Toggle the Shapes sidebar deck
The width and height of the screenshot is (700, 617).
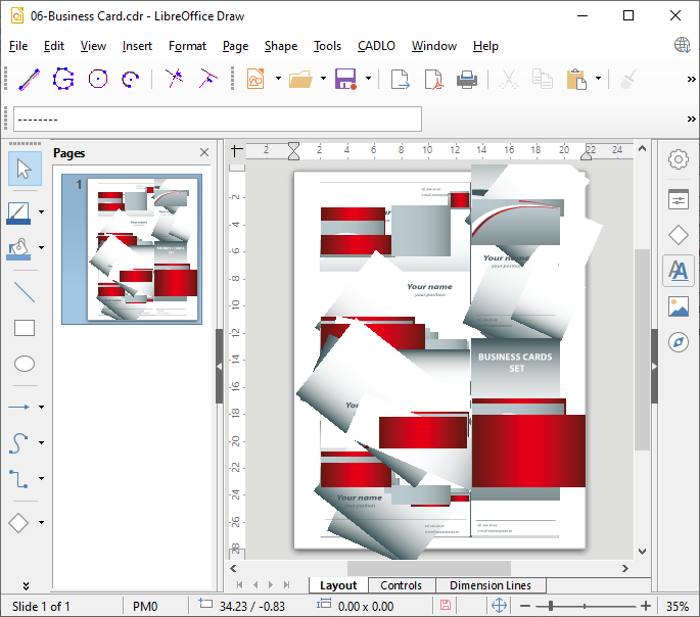678,235
